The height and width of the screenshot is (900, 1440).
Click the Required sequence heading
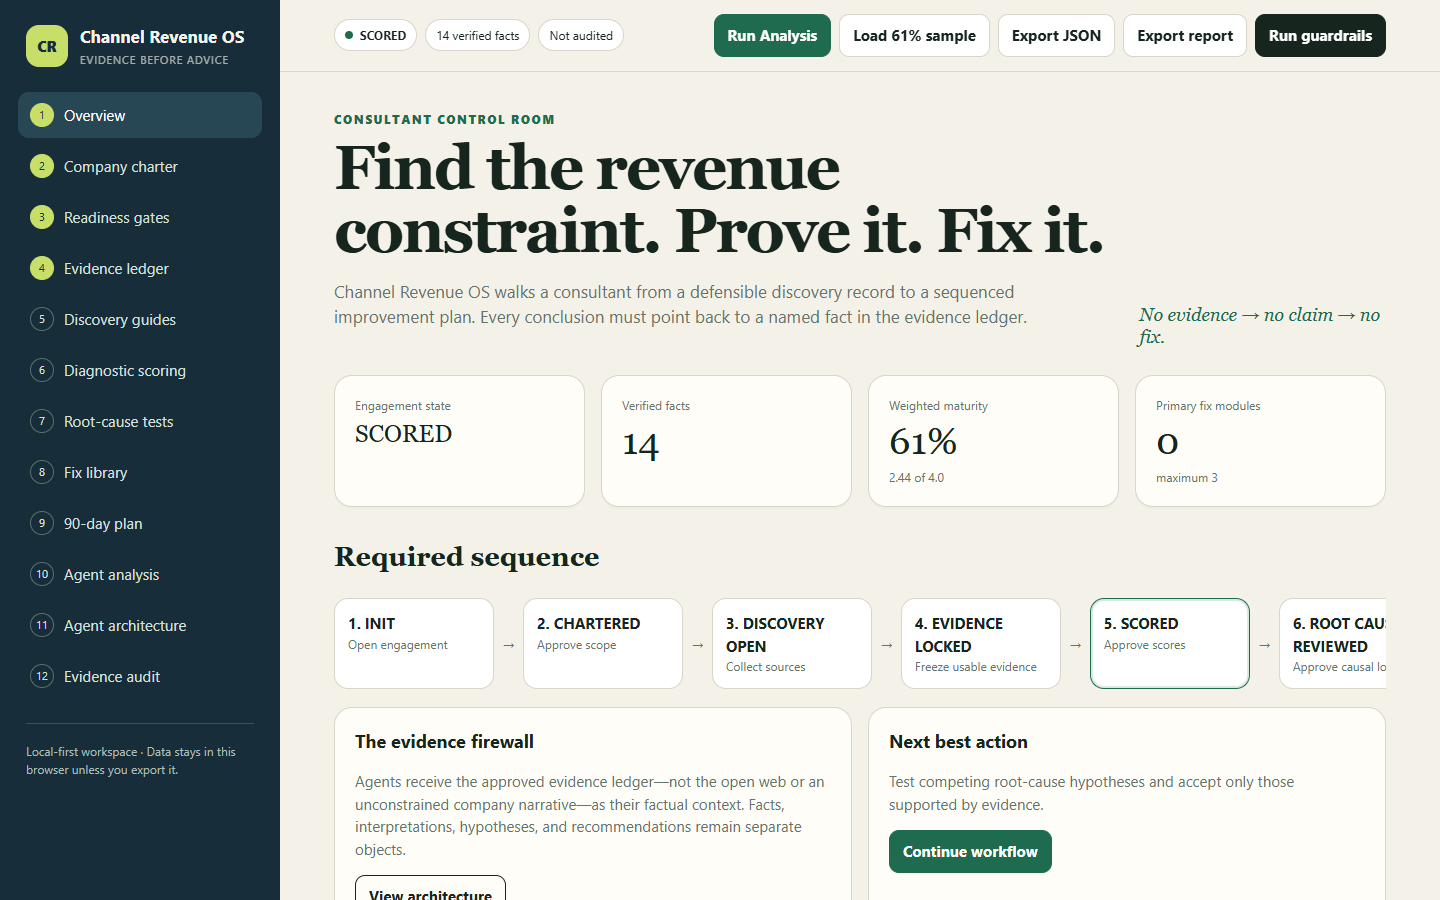[x=467, y=557]
